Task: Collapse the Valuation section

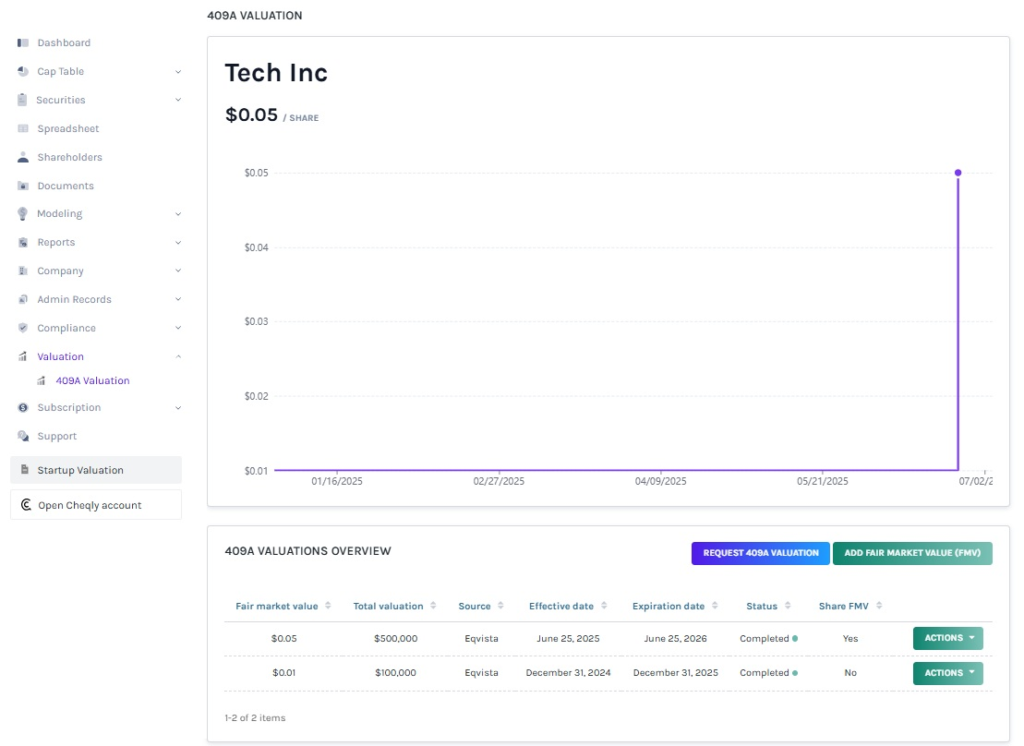Action: click(178, 356)
